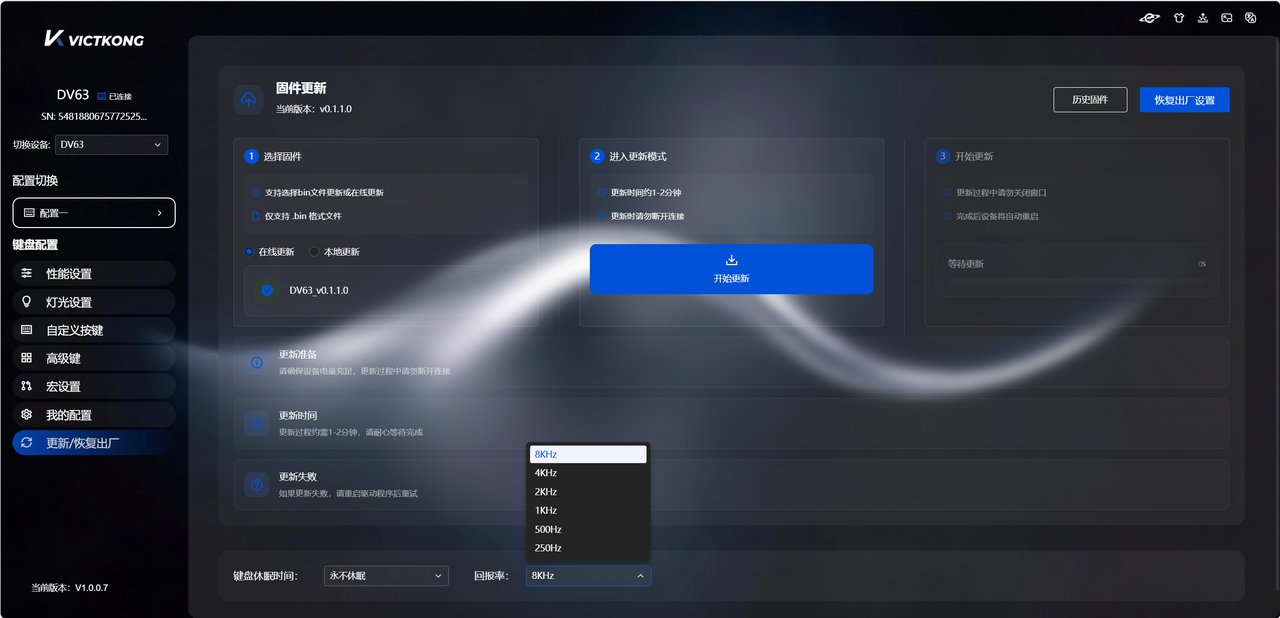Click the 历史固件 button
The image size is (1280, 618).
(x=1090, y=100)
